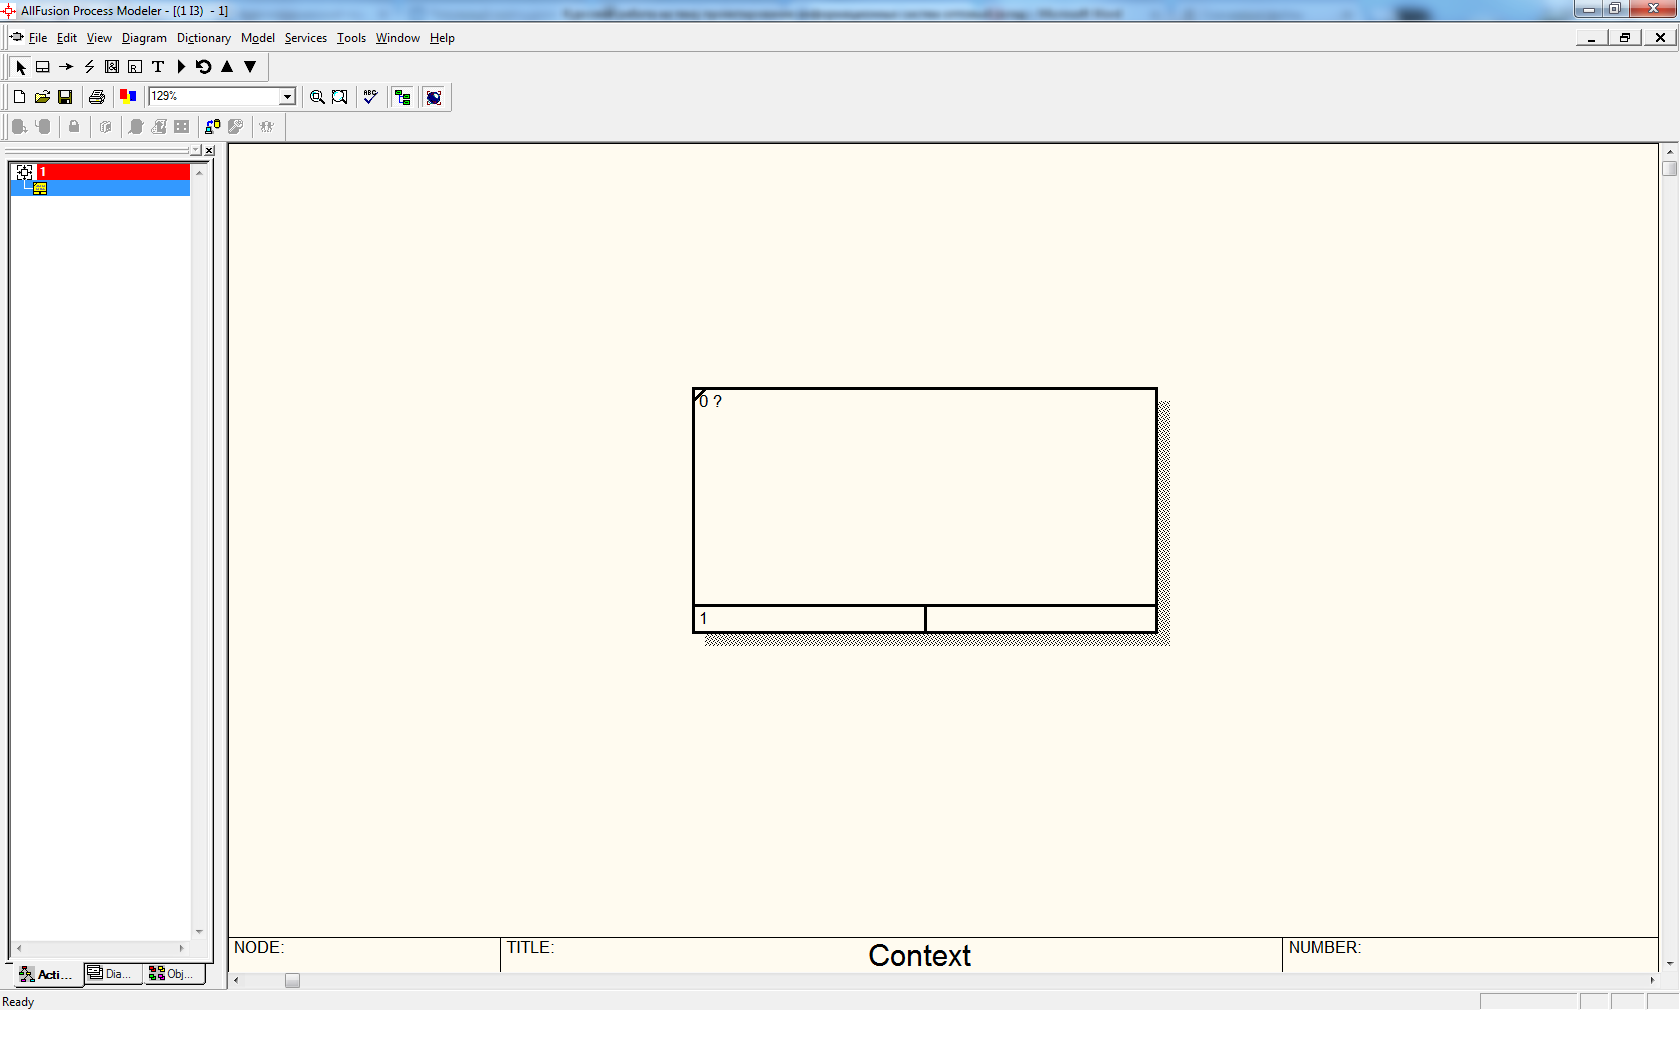
Task: Restore the inner document window
Action: point(1625,38)
